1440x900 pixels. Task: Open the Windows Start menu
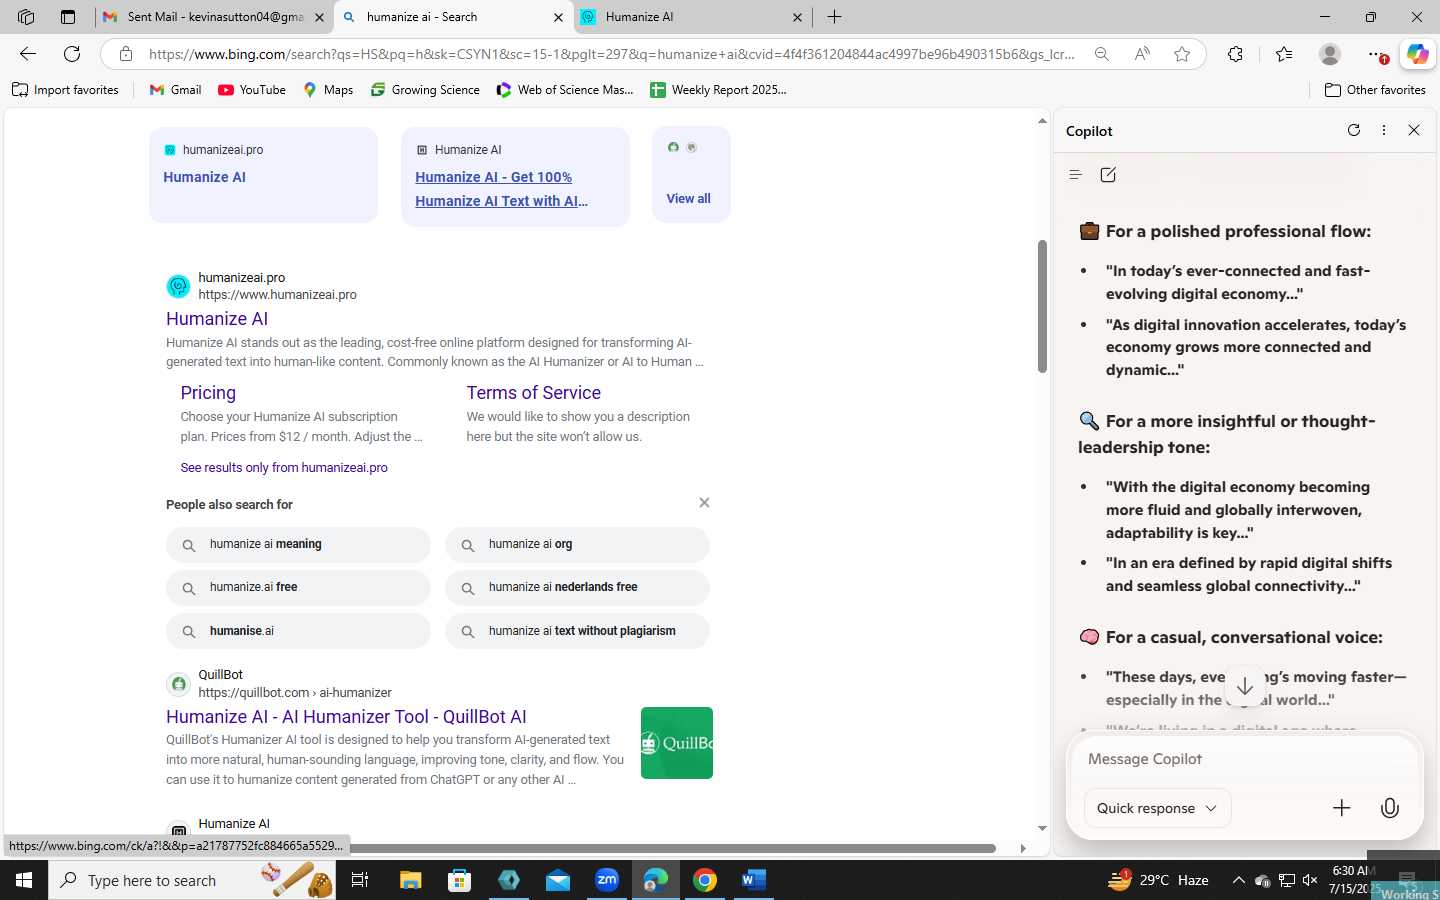click(x=24, y=880)
